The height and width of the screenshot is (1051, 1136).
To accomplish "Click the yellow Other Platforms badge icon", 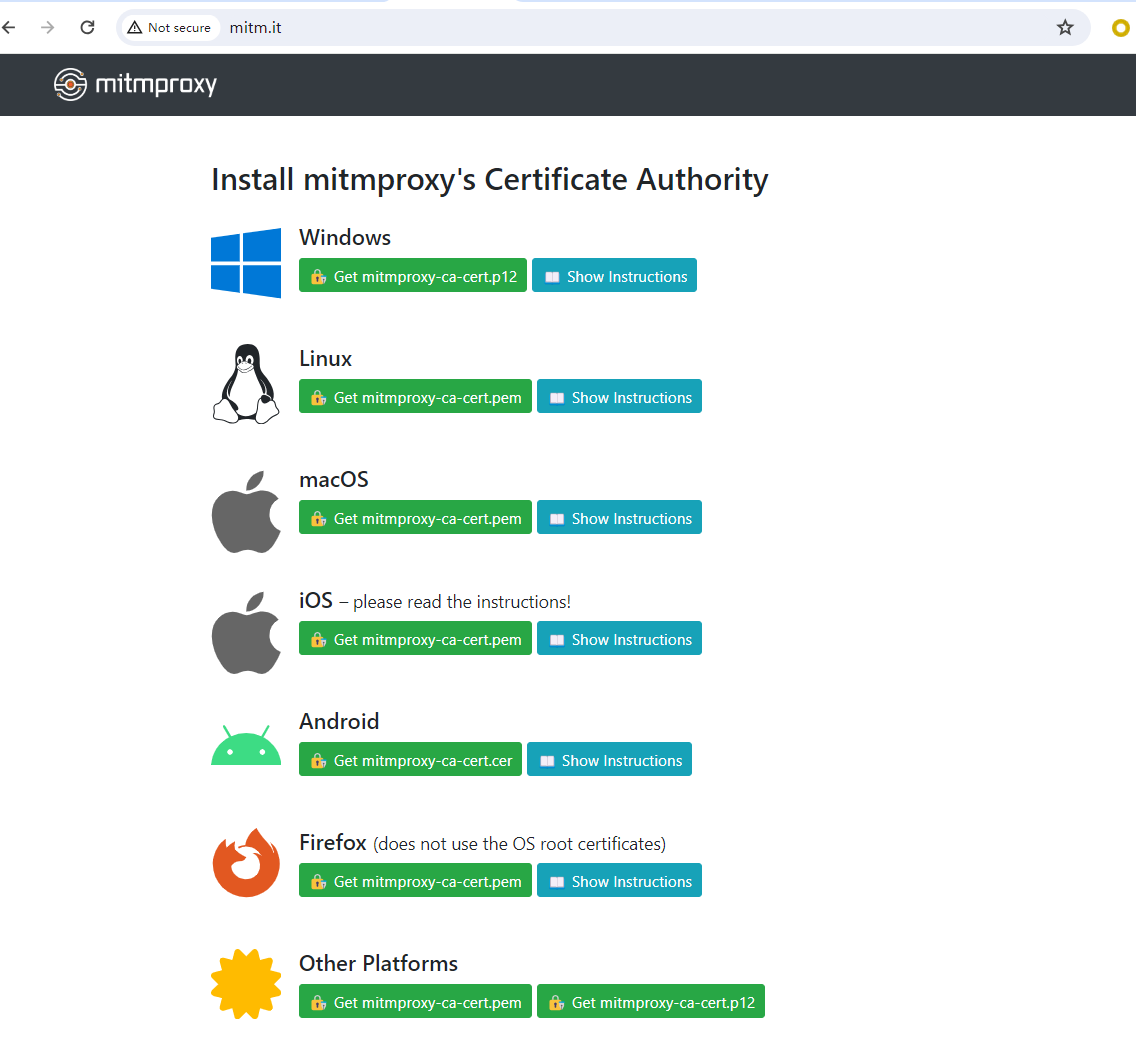I will [x=246, y=983].
